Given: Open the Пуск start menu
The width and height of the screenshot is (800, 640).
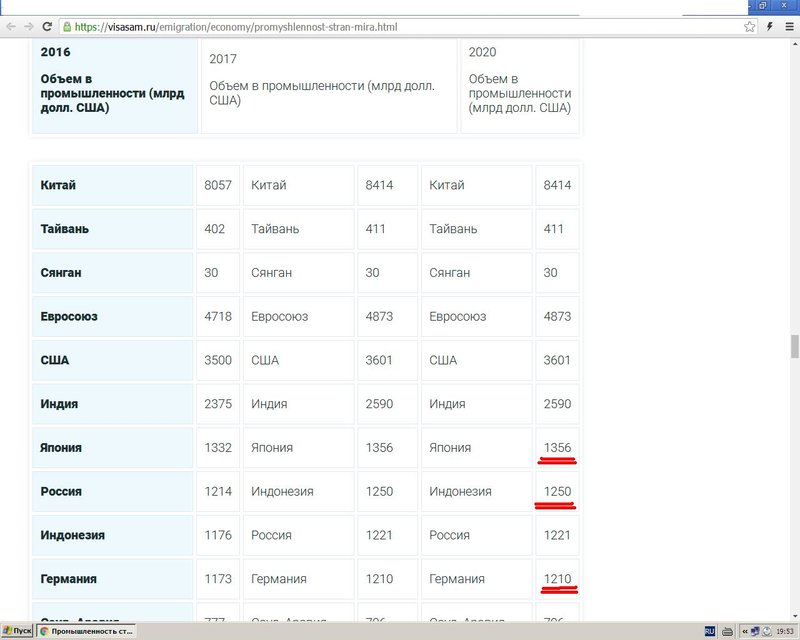Looking at the screenshot, I should [x=18, y=631].
